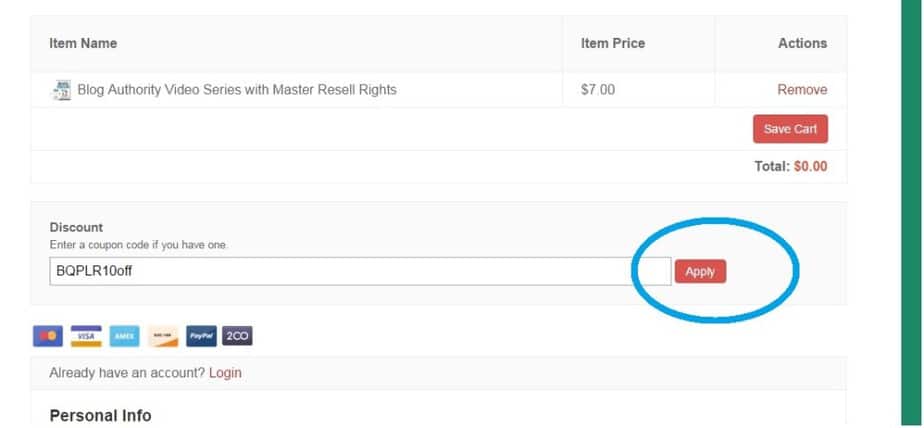Remove the Blog Authority item from cart

click(802, 90)
